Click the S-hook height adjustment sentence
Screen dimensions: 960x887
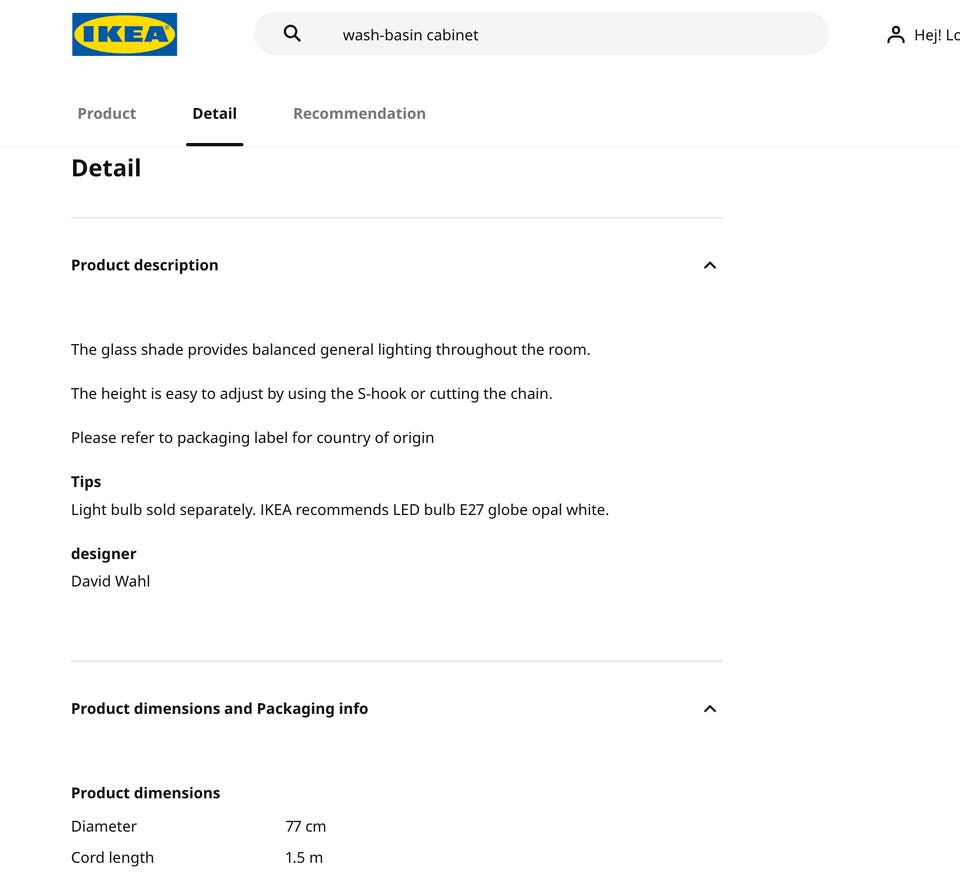[312, 394]
